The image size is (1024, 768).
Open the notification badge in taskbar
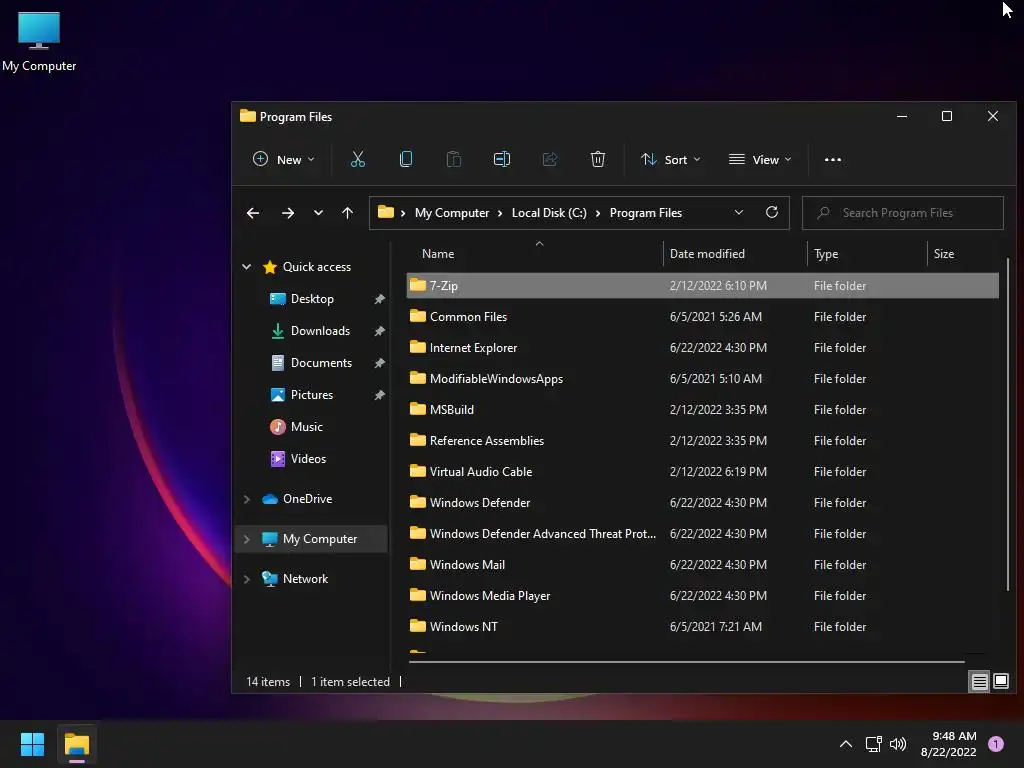click(x=996, y=744)
